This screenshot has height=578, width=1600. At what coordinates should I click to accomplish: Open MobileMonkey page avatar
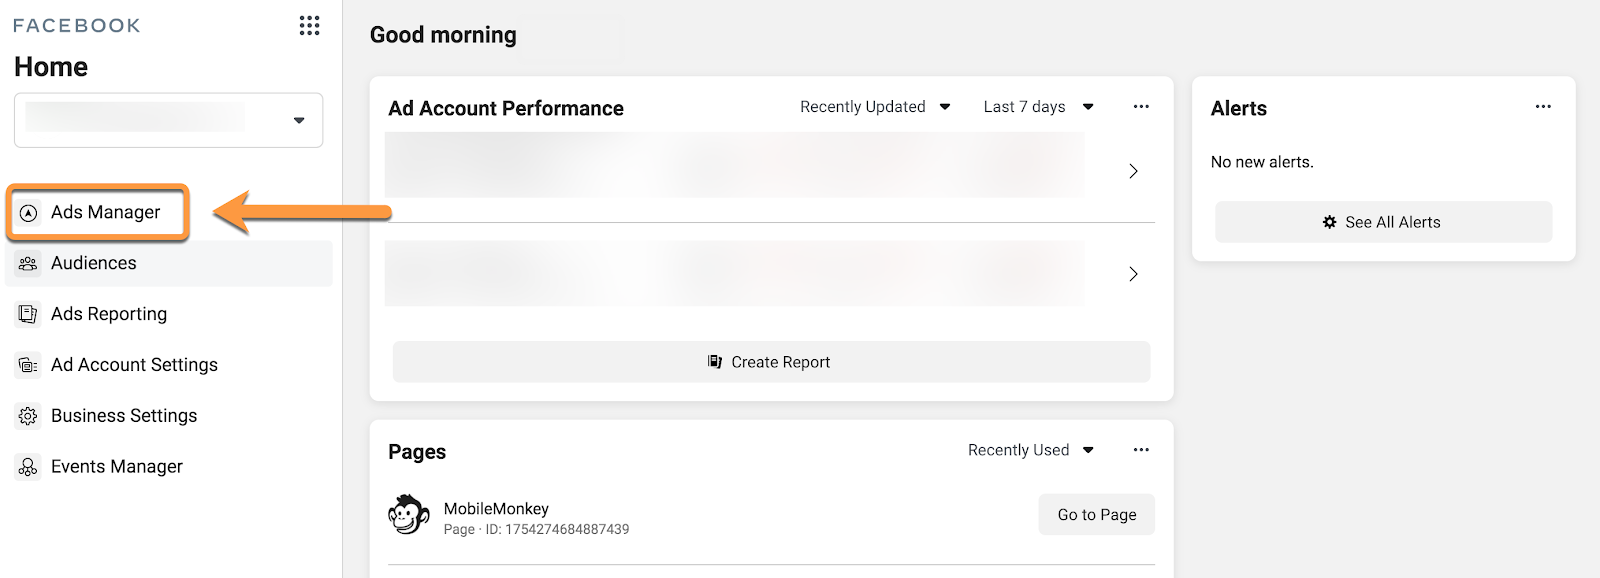[408, 516]
